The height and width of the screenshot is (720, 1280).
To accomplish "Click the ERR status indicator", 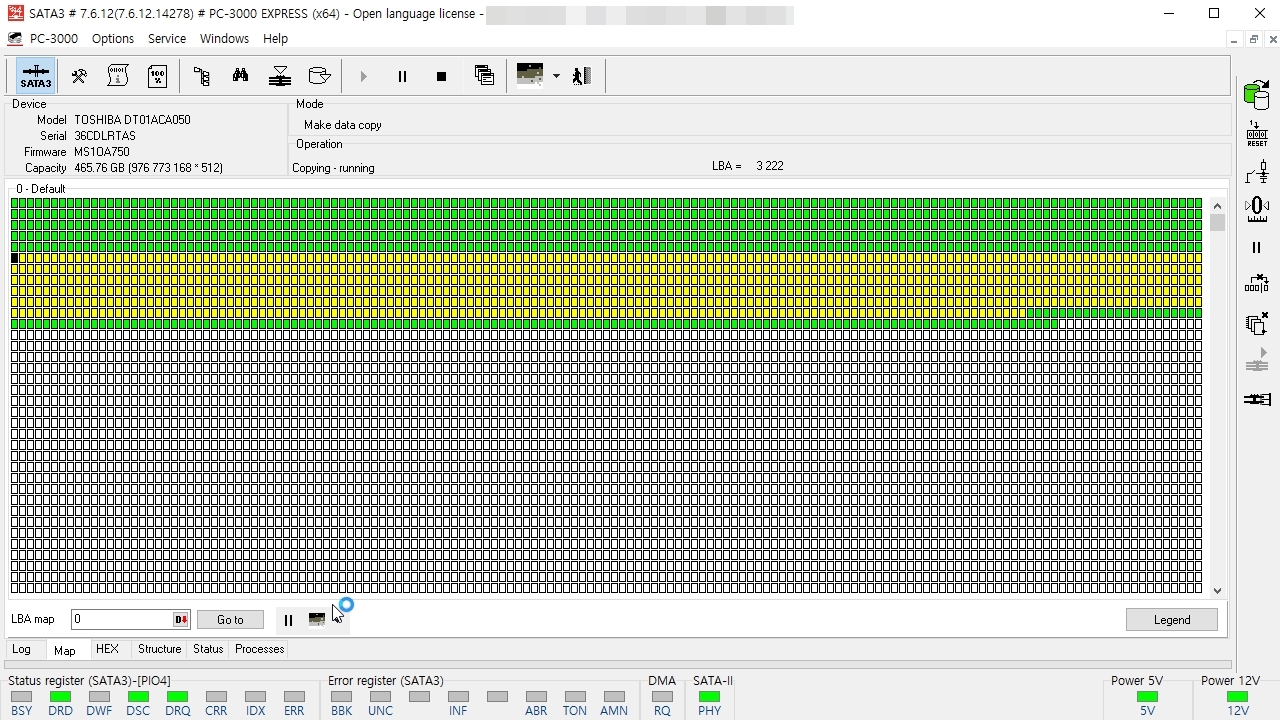I will point(294,697).
